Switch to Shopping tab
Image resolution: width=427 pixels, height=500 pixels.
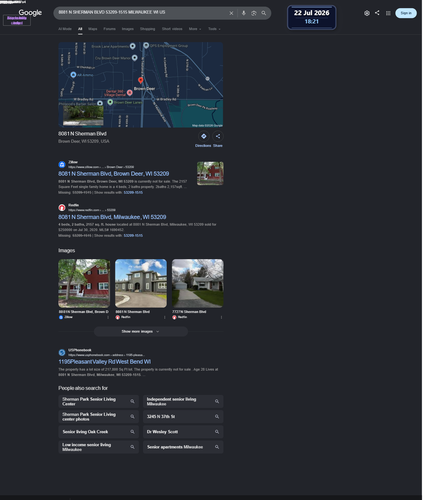point(147,29)
